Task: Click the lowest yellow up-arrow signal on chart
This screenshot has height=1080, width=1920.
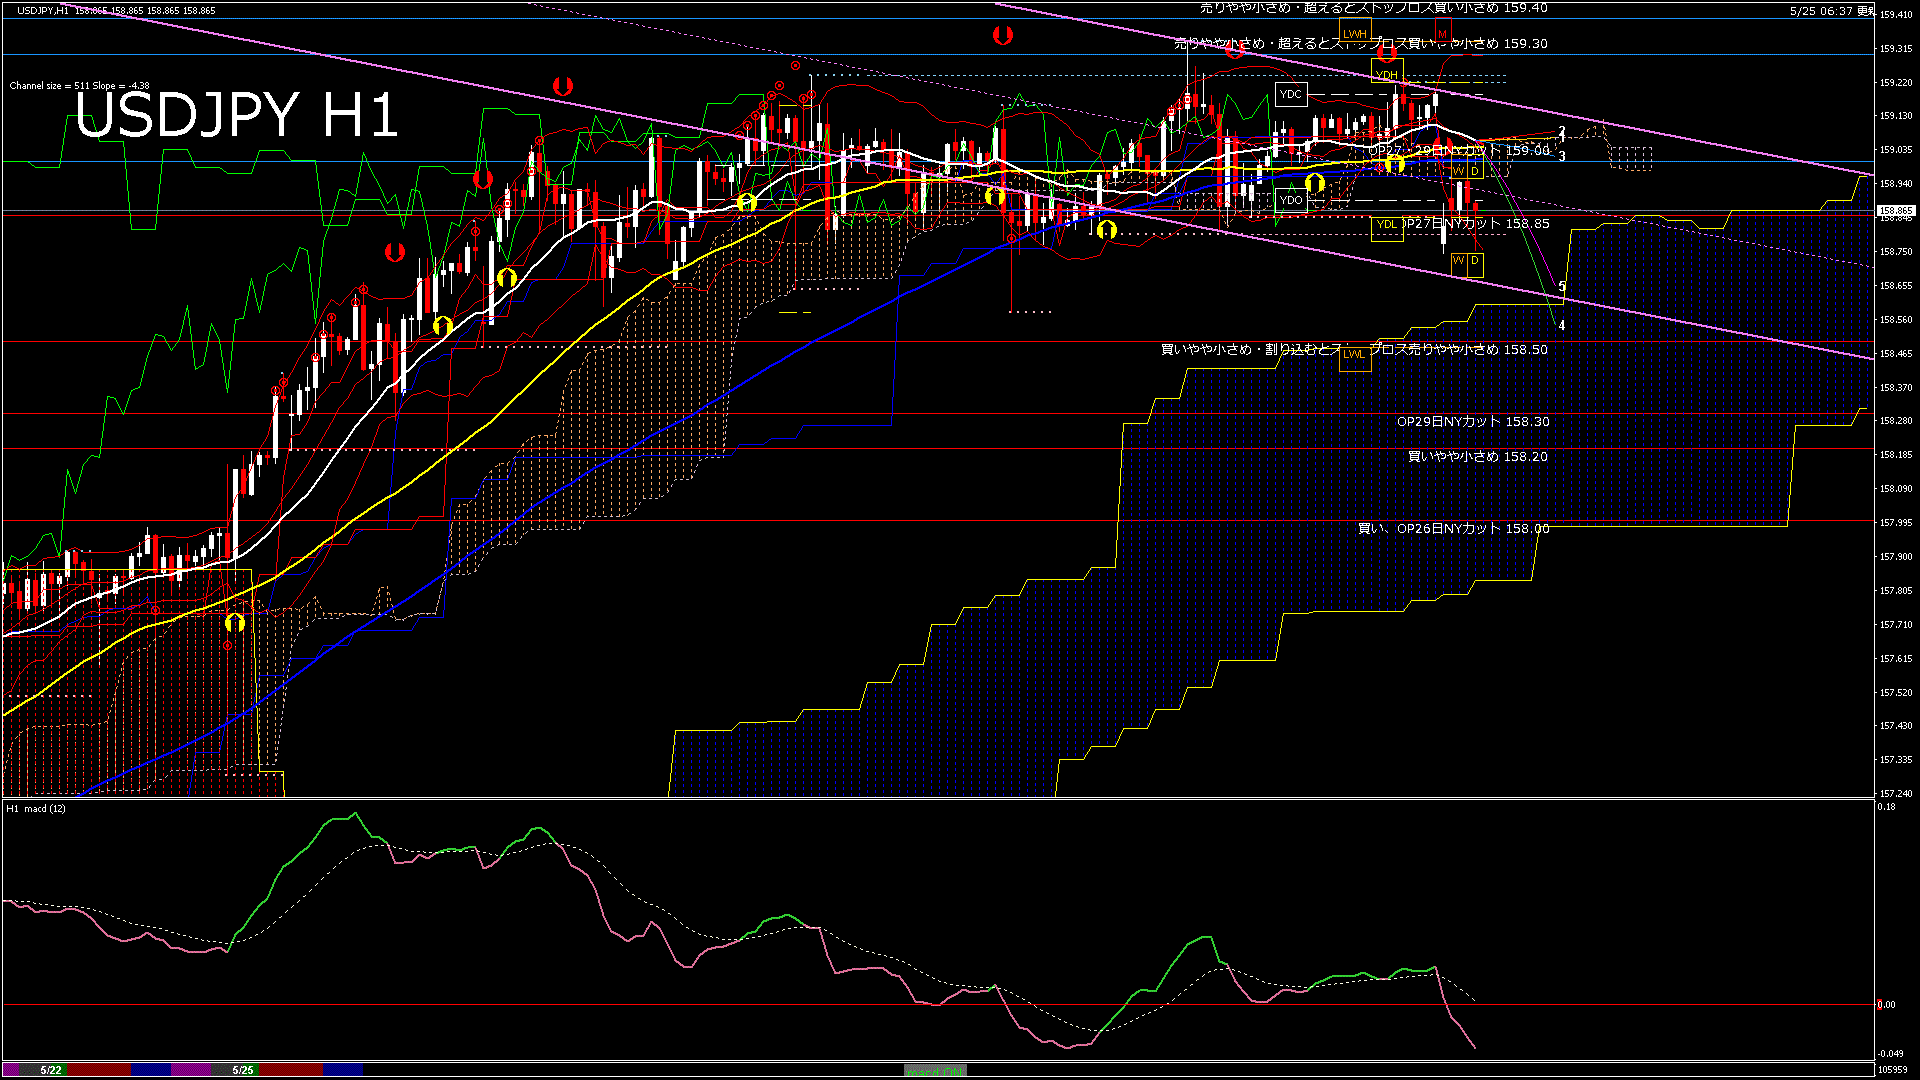Action: 234,623
